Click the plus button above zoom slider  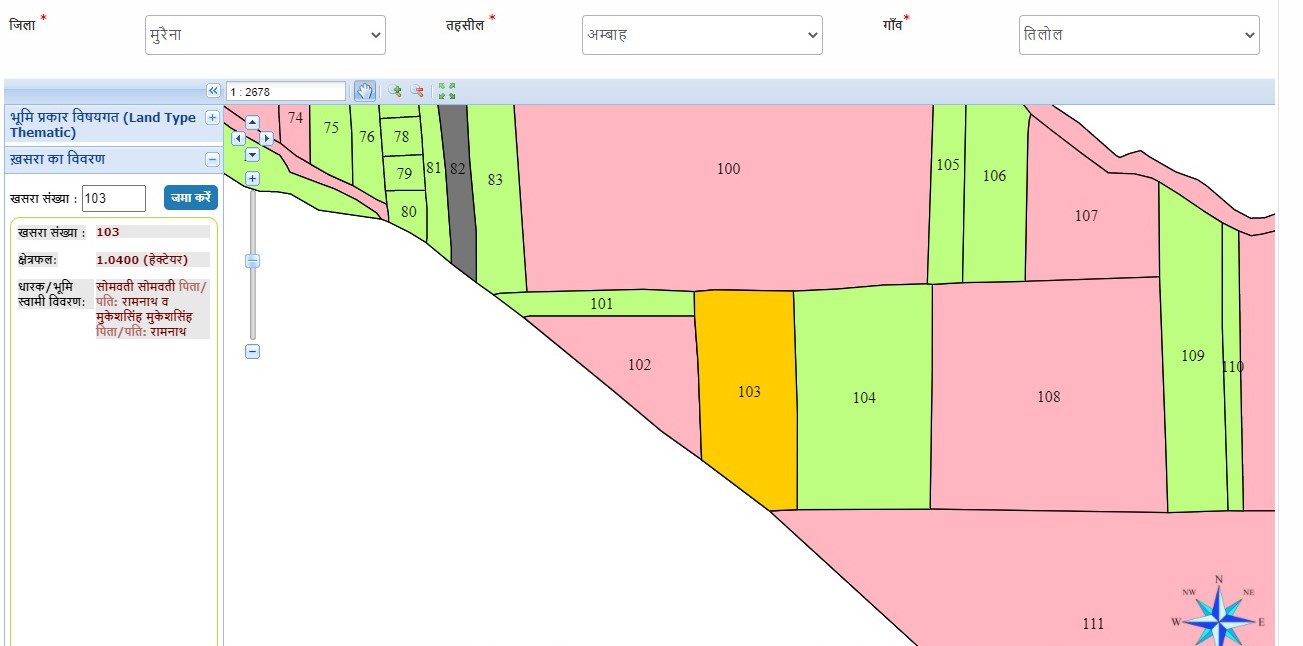point(253,178)
